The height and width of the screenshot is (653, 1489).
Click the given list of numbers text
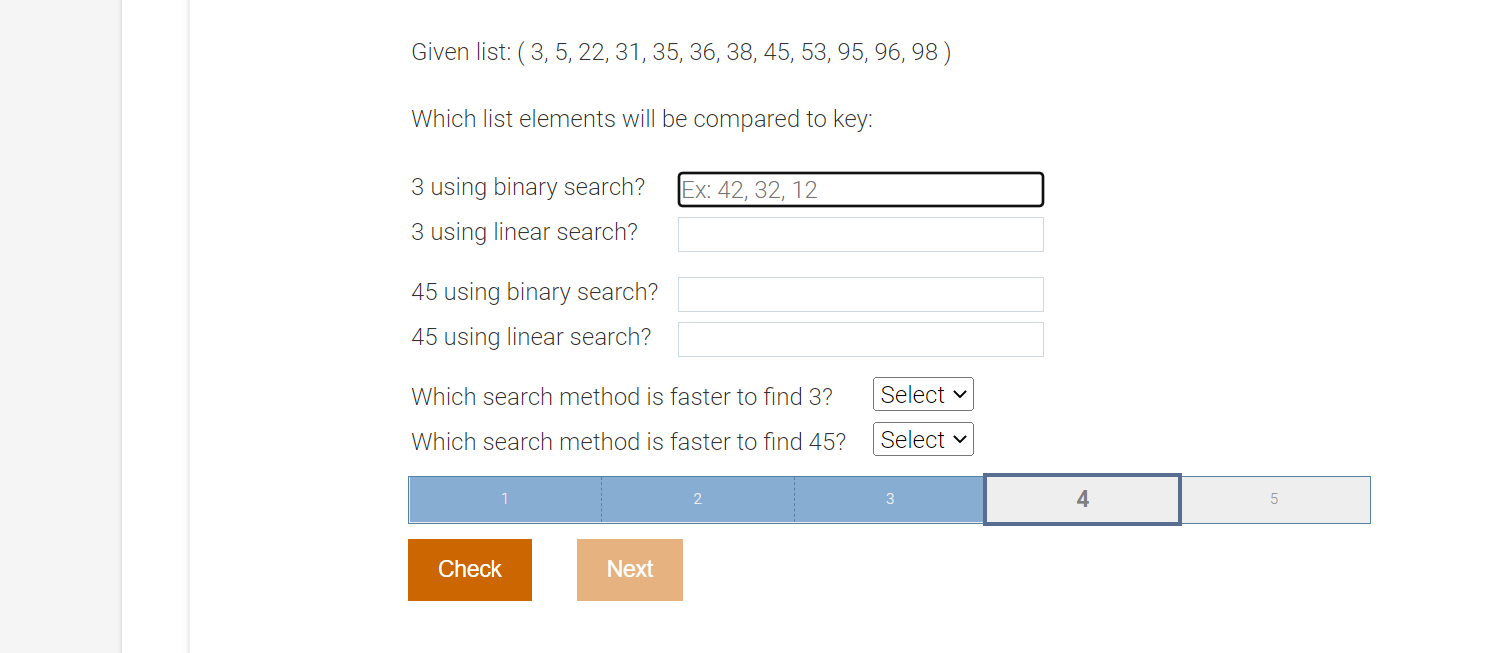point(679,52)
